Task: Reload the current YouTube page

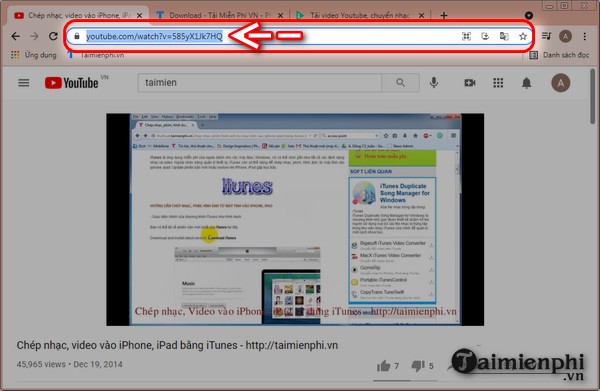Action: pyautogui.click(x=53, y=36)
